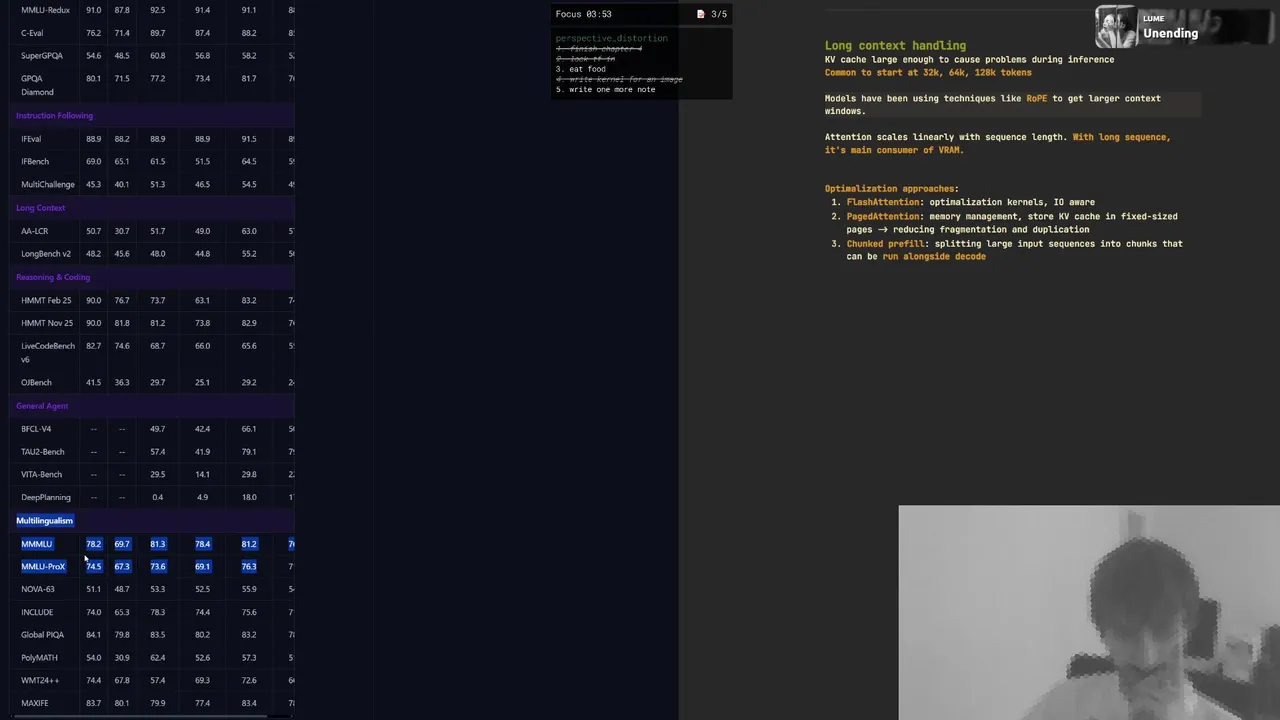Click the 92.5 value in the MMLU-Redux row
Image resolution: width=1280 pixels, height=720 pixels.
157,10
